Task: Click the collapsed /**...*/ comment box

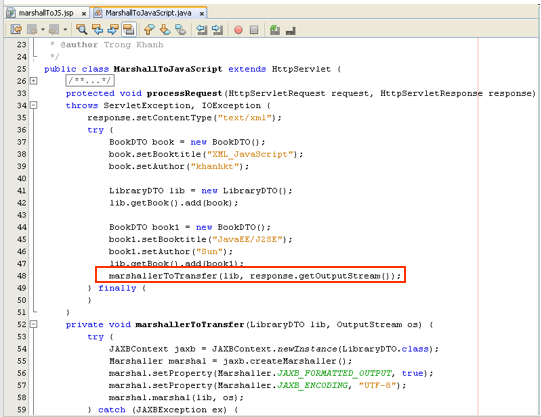Action: [x=90, y=81]
